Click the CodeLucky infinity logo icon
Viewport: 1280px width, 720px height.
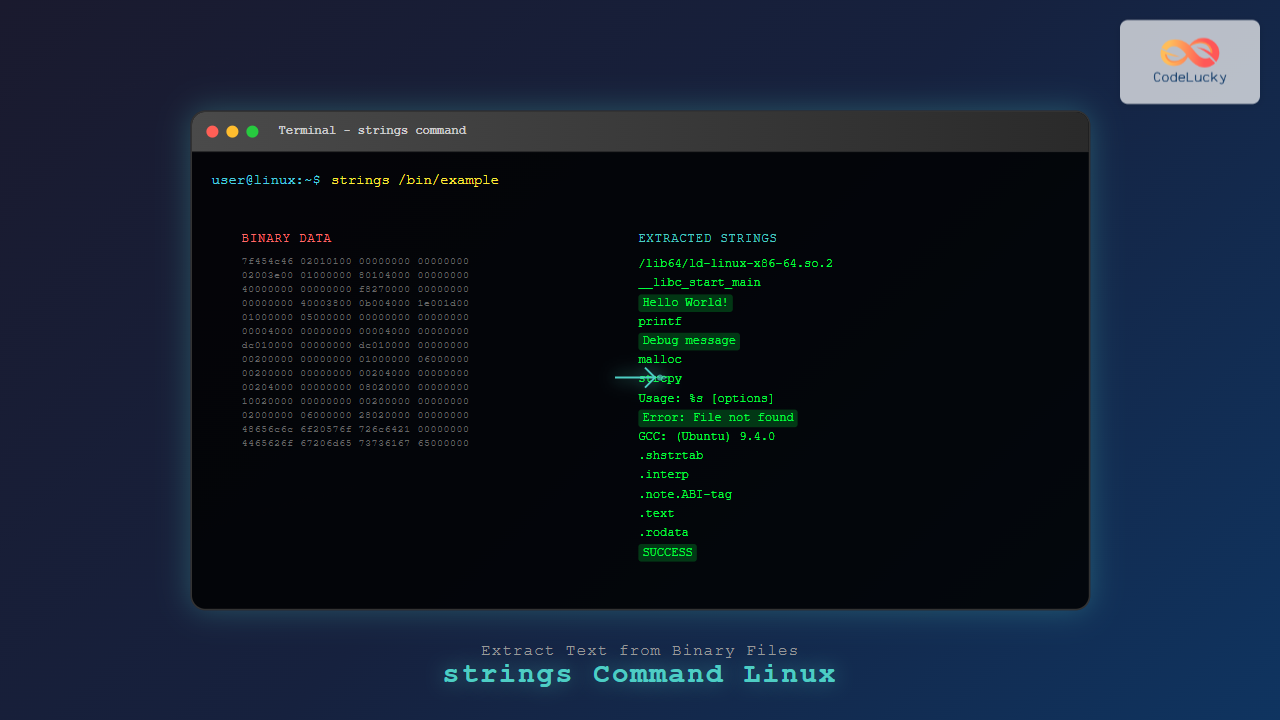(x=1189, y=52)
